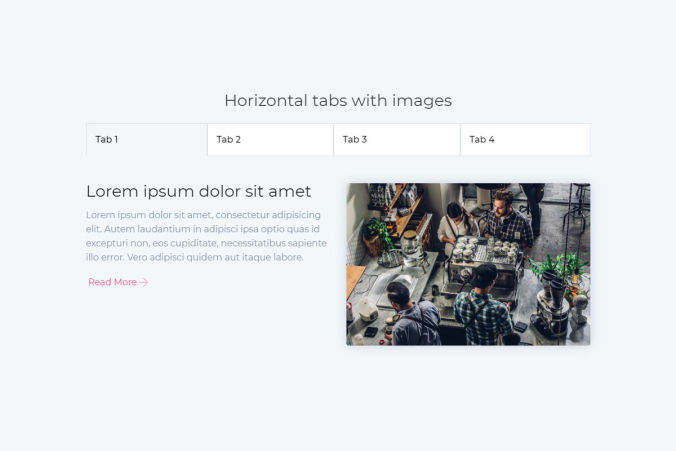
Task: Click the arrow icon beside Read More
Action: click(x=144, y=282)
